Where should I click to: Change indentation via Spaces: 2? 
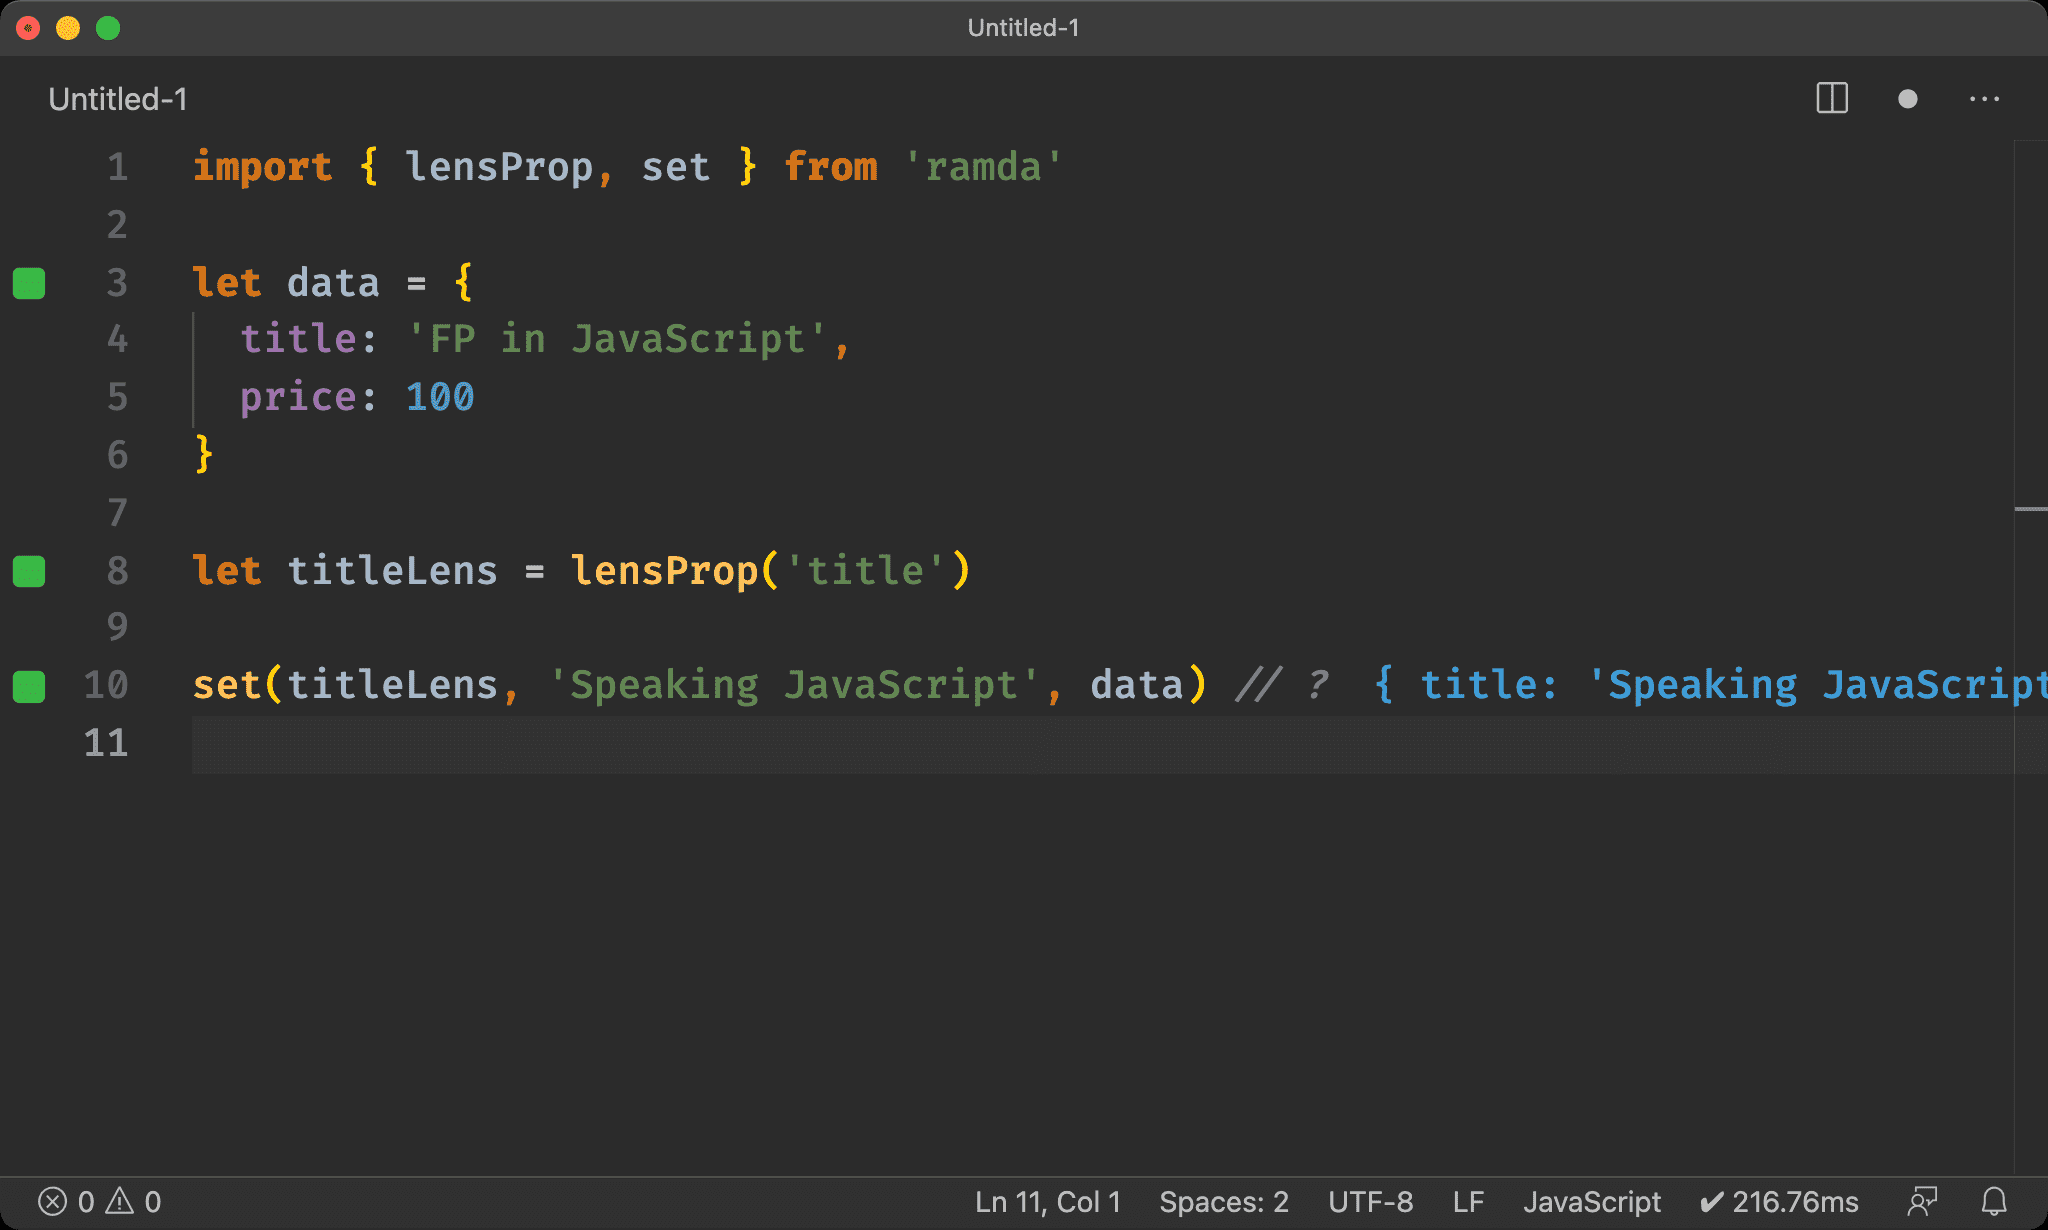1224,1201
